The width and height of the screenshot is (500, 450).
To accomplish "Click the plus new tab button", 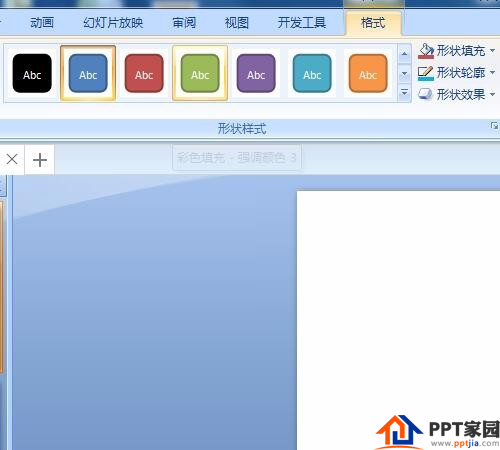I will (40, 160).
